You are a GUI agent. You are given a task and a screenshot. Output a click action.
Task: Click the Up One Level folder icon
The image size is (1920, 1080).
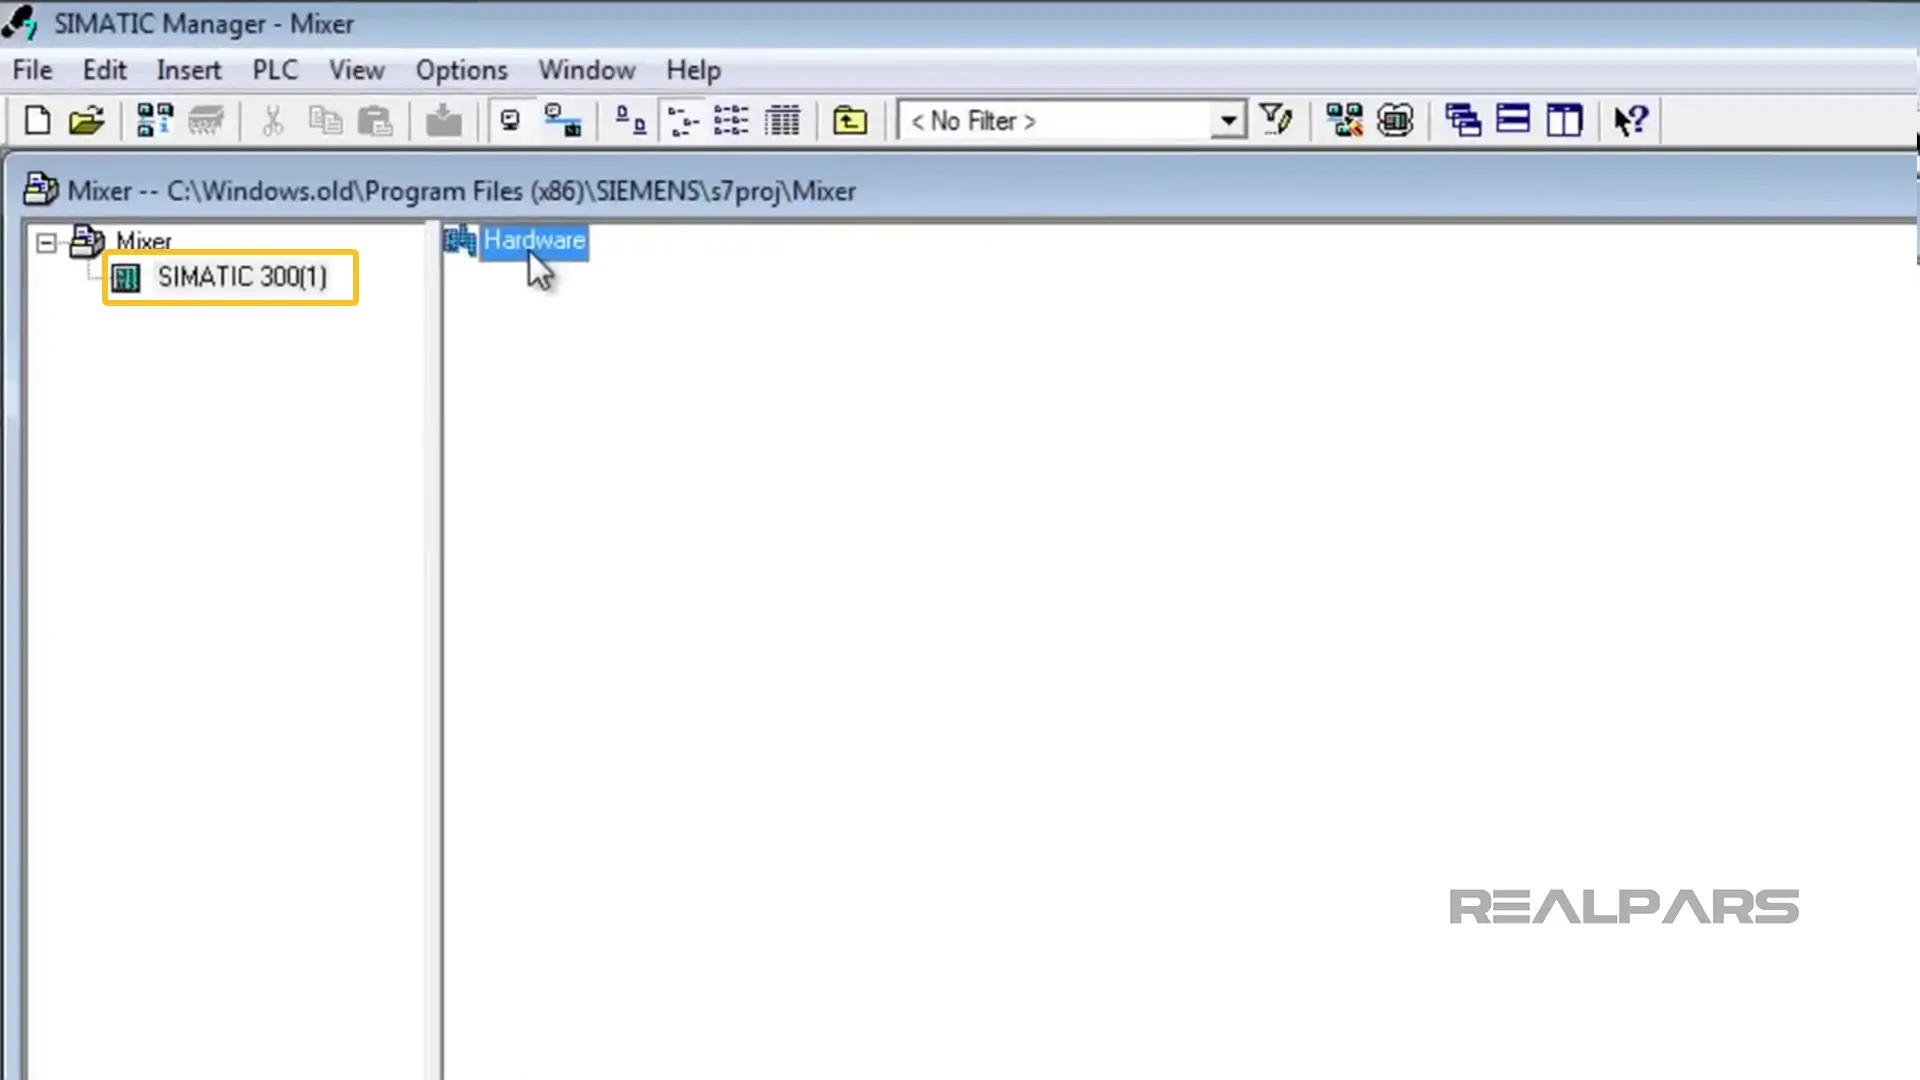coord(850,121)
